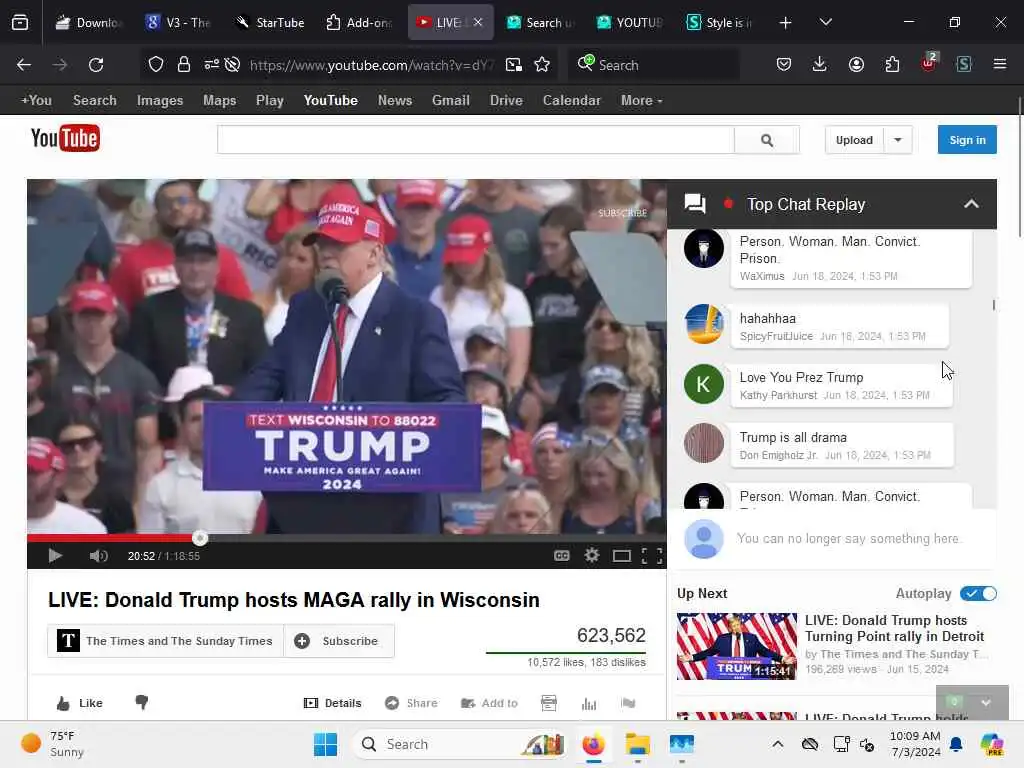
Task: Open News in the Google bar
Action: tap(394, 101)
